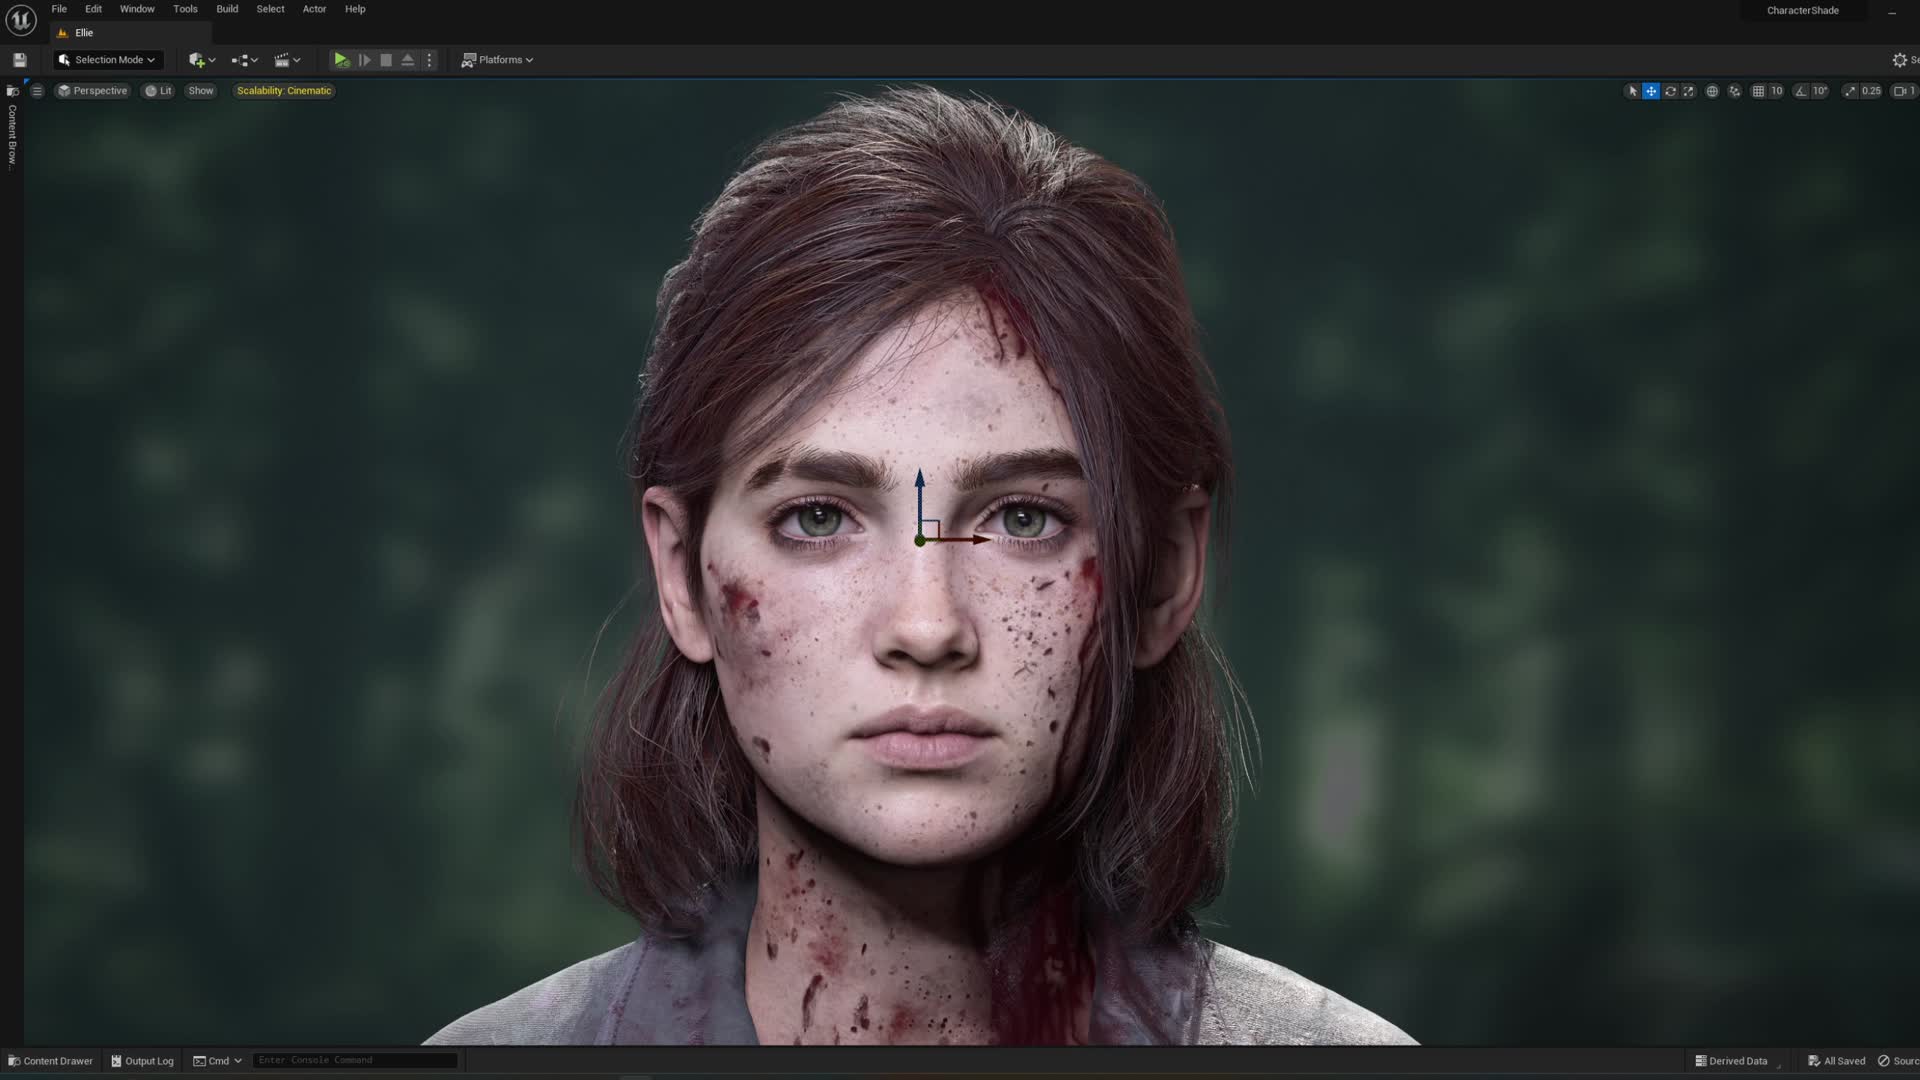Click the Content Browser search icon in sidebar
This screenshot has height=1080, width=1920.
[13, 91]
